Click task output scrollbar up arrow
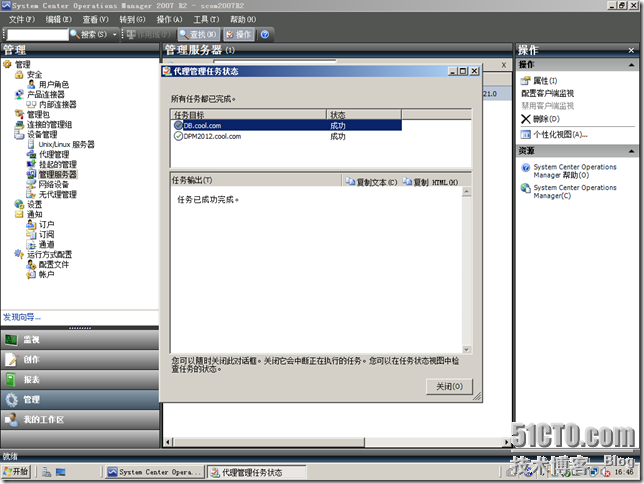 [467, 192]
